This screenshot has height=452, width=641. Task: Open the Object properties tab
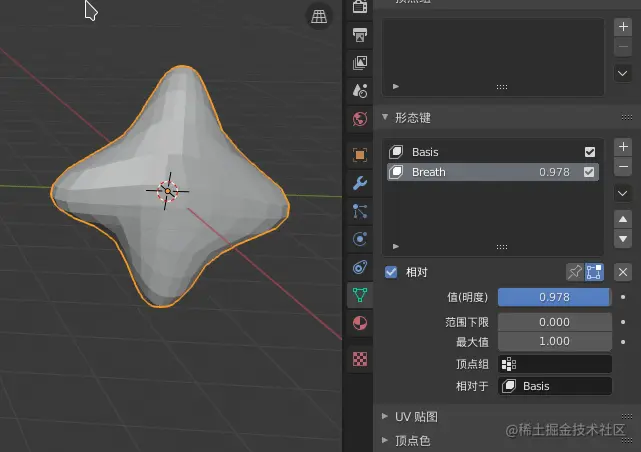click(360, 155)
